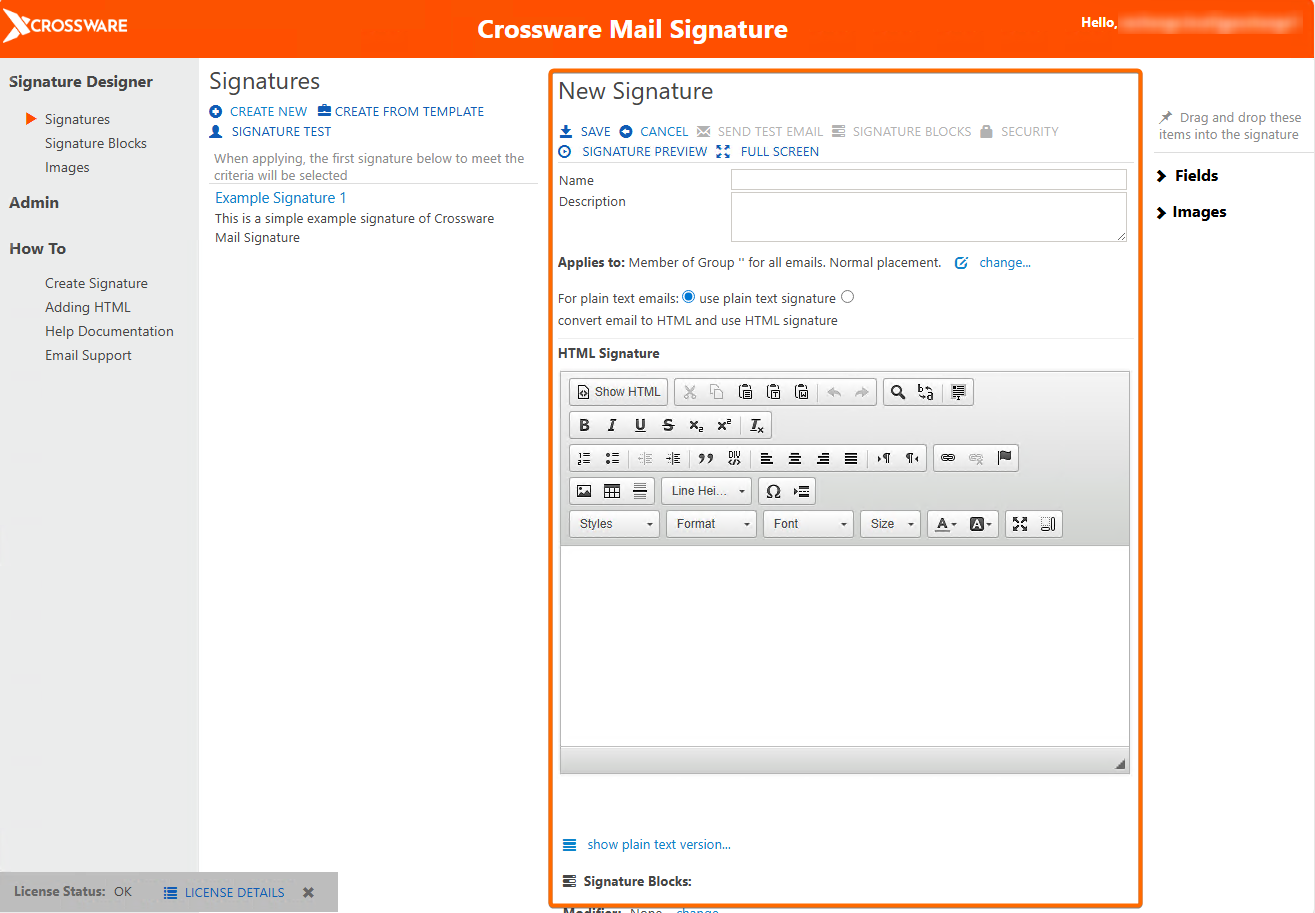Click the Name input field
This screenshot has width=1315, height=913.
(x=928, y=180)
